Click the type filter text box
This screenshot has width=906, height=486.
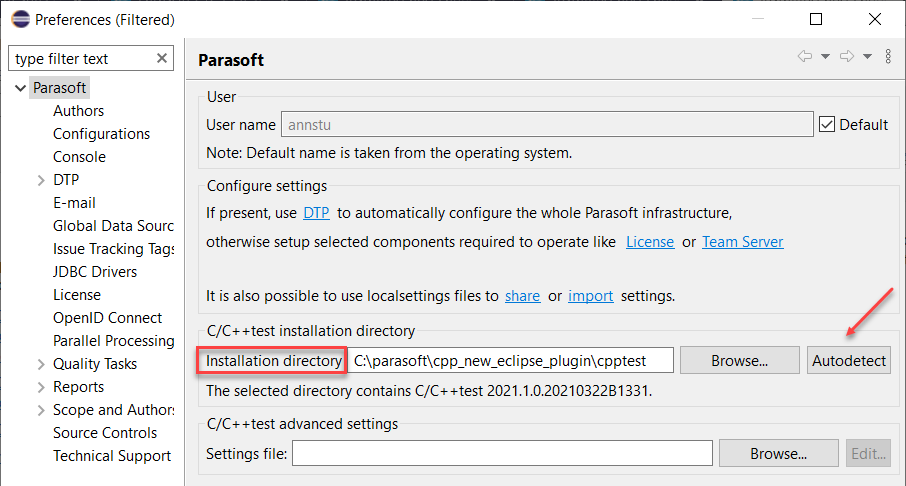82,58
